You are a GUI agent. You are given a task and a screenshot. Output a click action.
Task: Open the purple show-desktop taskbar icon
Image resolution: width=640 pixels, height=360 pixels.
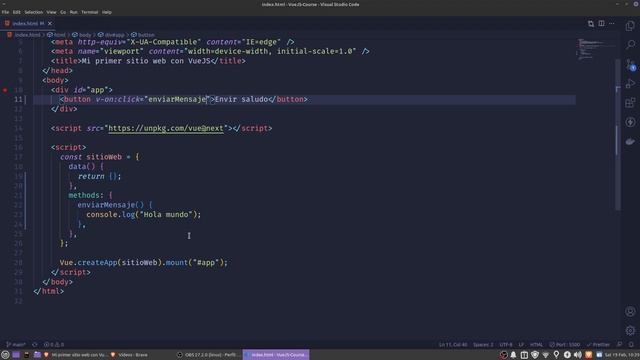coord(16,355)
